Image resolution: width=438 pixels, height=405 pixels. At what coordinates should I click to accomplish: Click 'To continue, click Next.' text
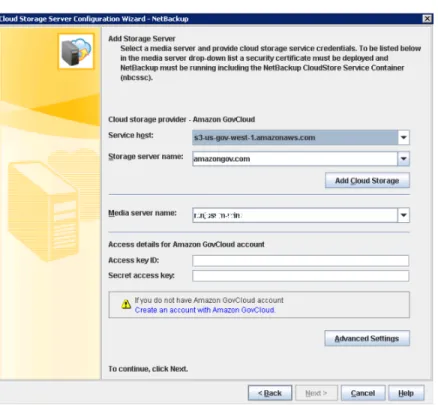click(x=148, y=369)
